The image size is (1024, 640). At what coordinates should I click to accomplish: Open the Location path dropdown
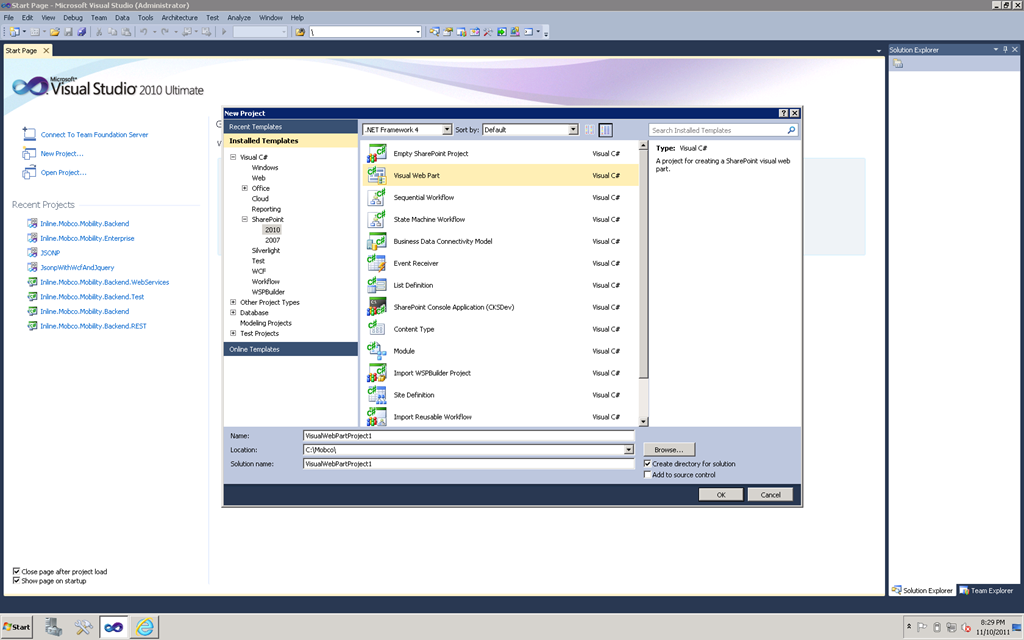[x=628, y=449]
